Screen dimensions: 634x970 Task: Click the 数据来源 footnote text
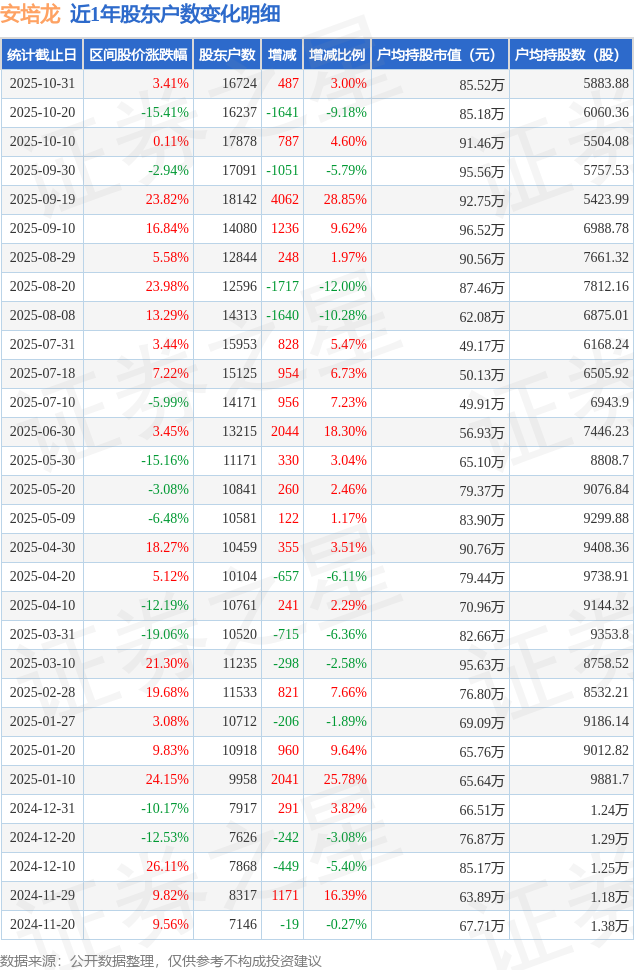click(161, 961)
